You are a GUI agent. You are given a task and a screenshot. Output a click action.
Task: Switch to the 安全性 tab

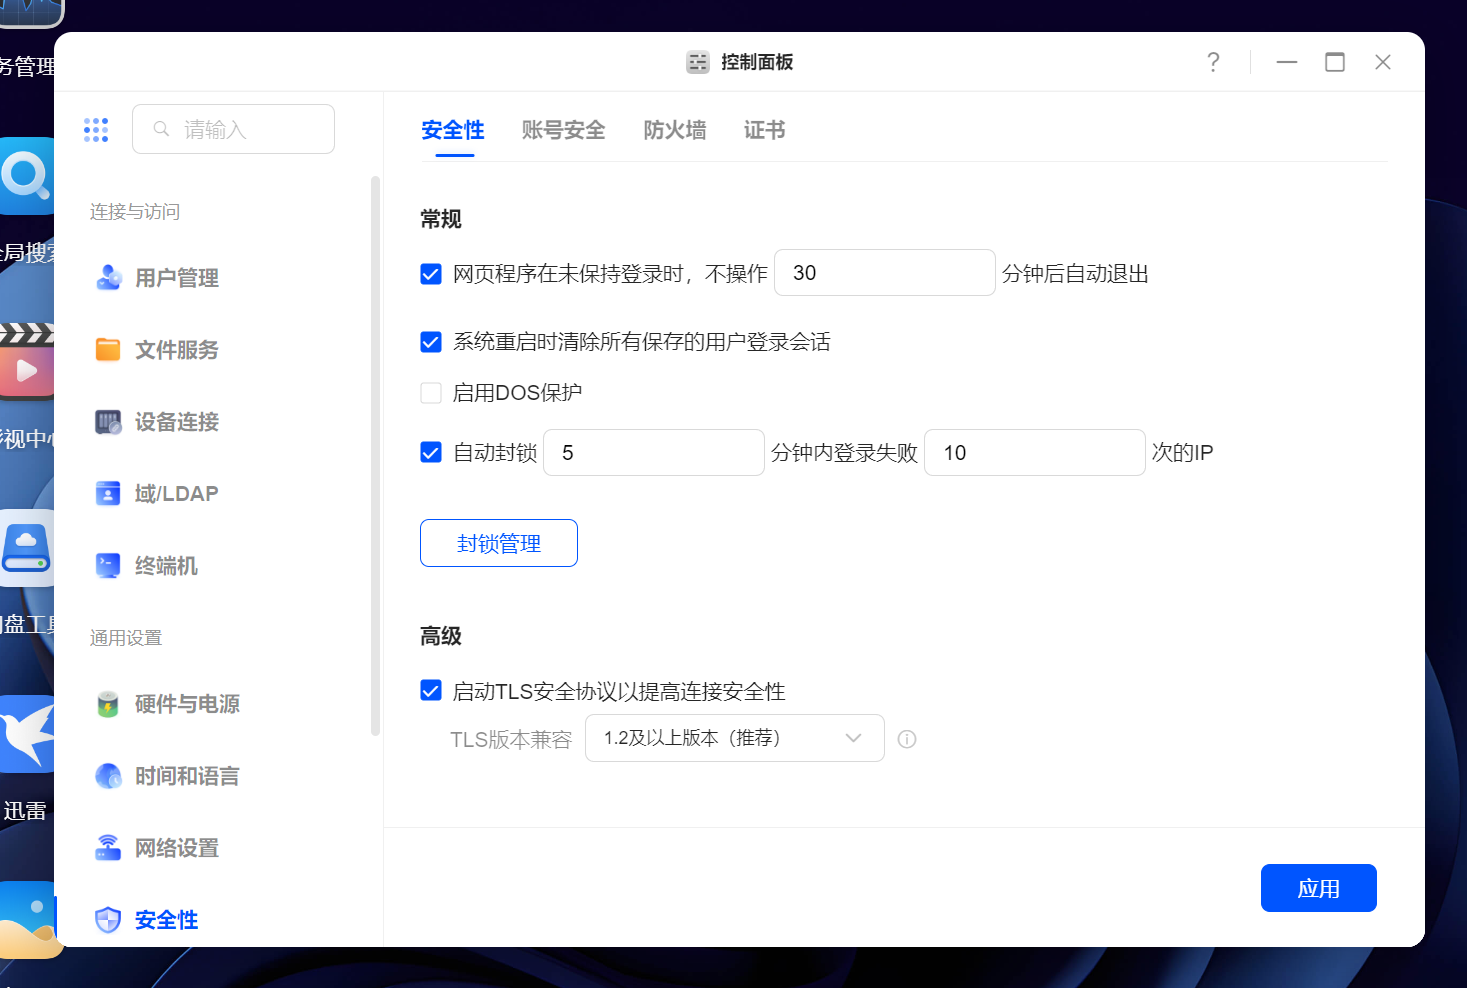(453, 130)
